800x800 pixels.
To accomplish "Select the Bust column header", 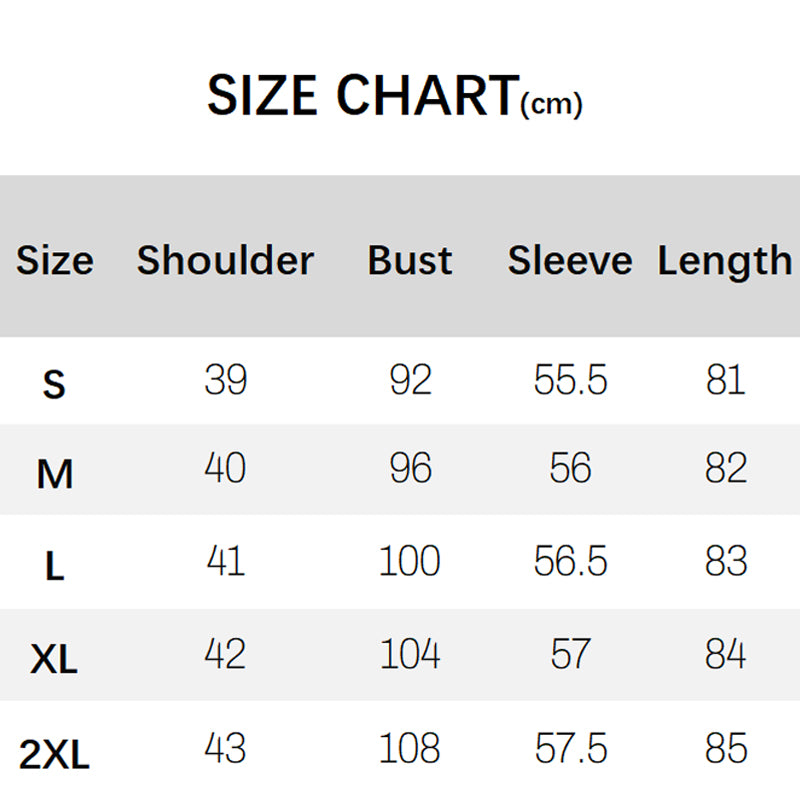I will point(410,261).
